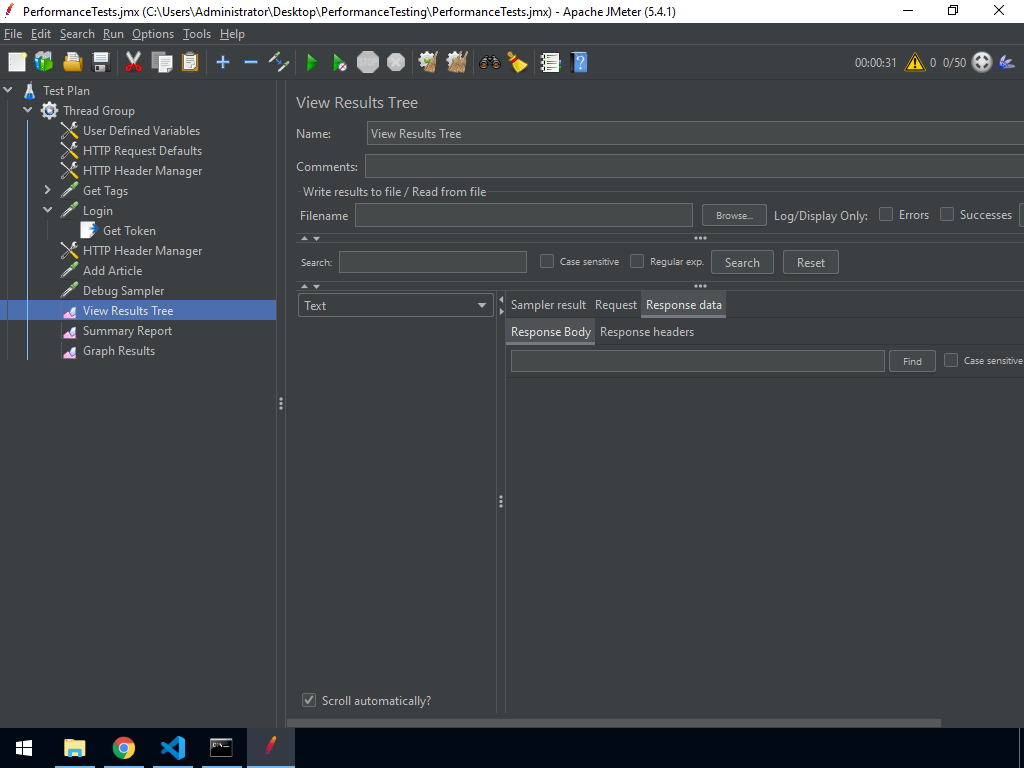This screenshot has height=768, width=1024.
Task: Open the Function Helper list icon
Action: [550, 62]
